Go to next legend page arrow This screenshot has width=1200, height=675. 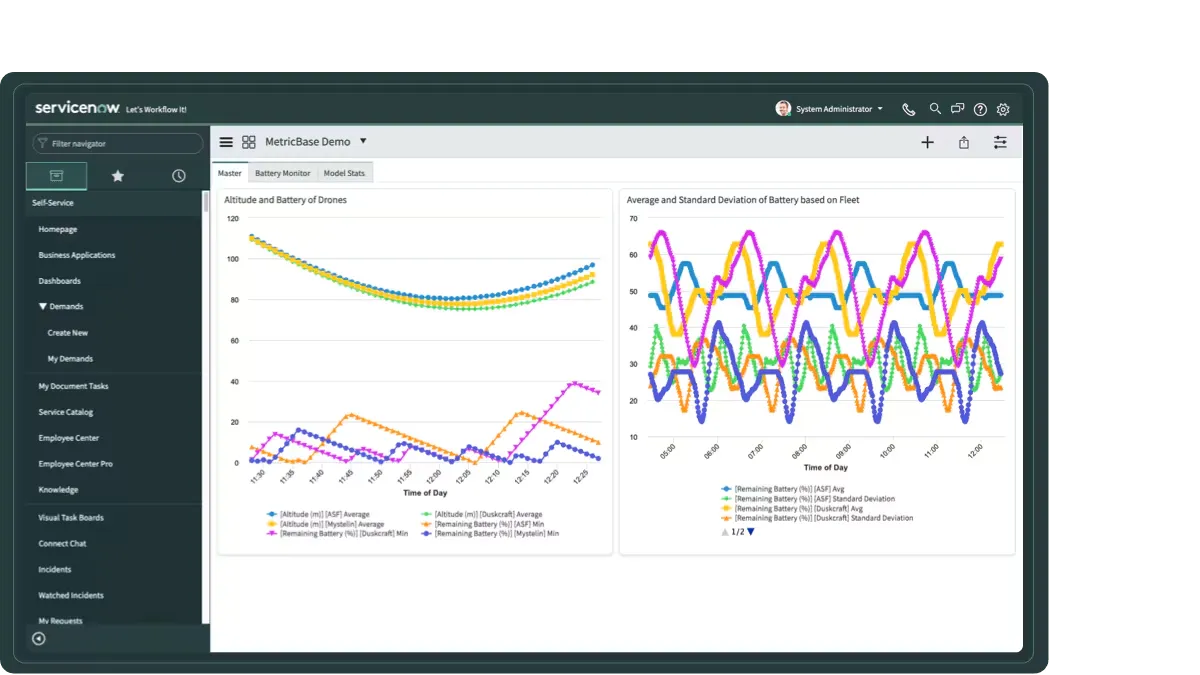tap(751, 532)
